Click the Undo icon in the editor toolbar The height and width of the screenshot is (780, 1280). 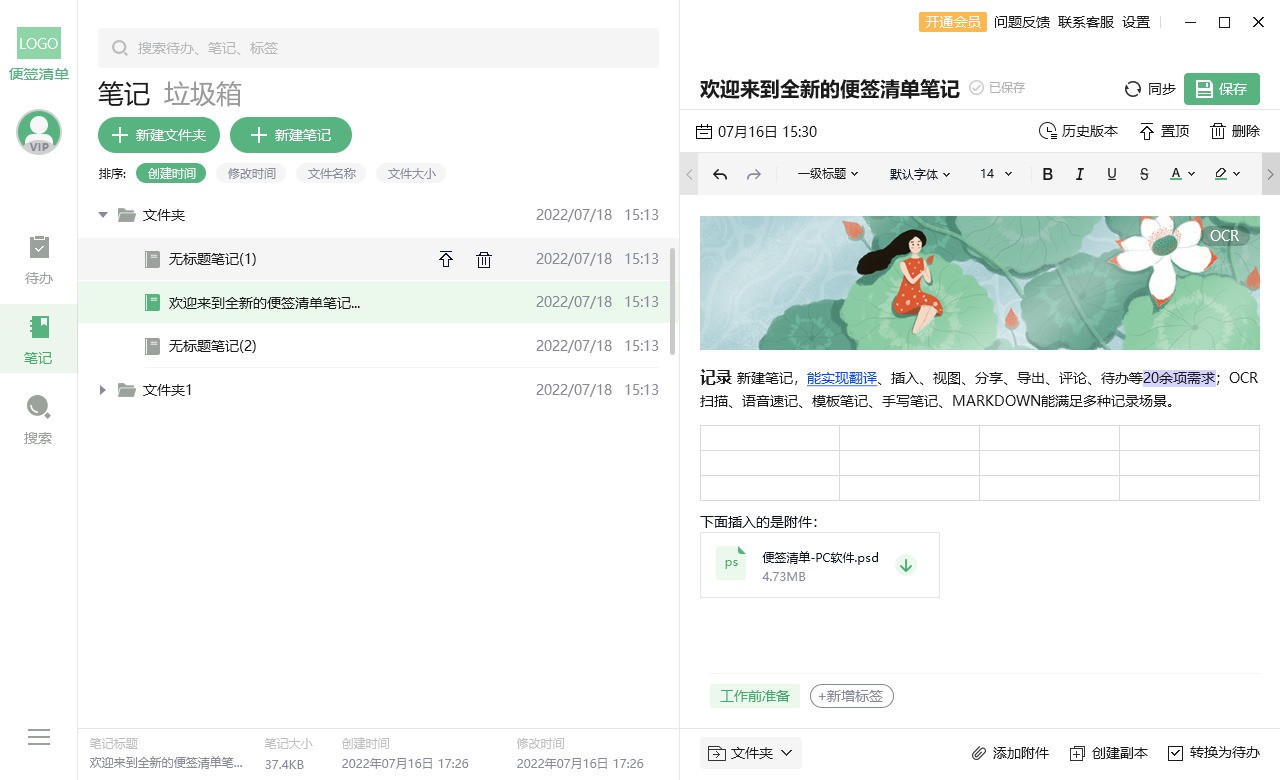(x=720, y=173)
